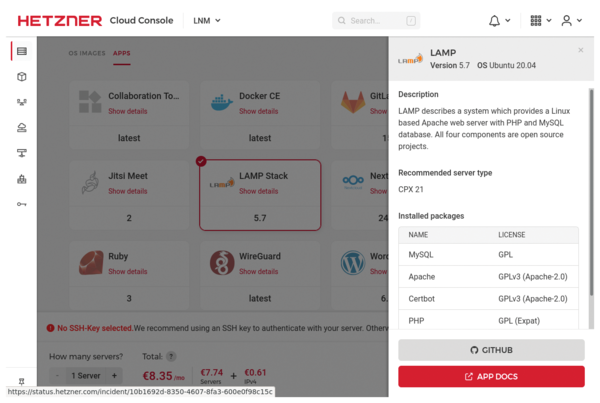Select Jitsi Meet version 2

pos(129,218)
